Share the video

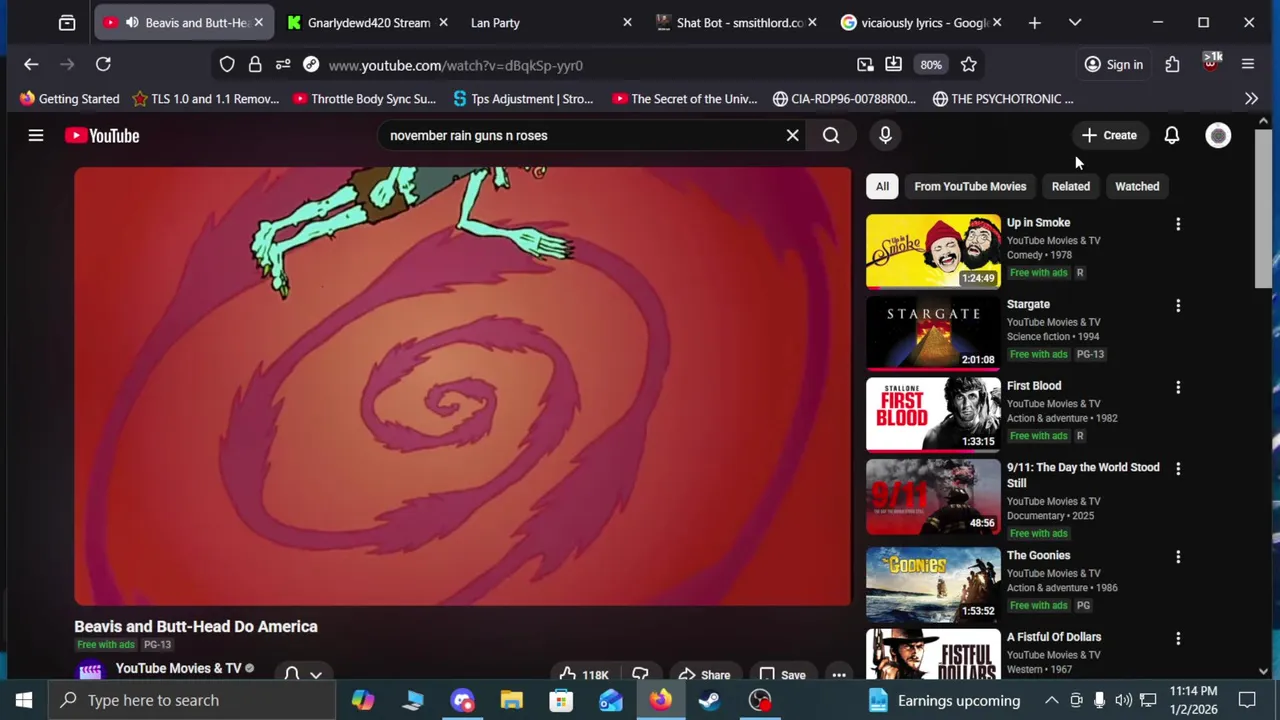click(x=704, y=674)
